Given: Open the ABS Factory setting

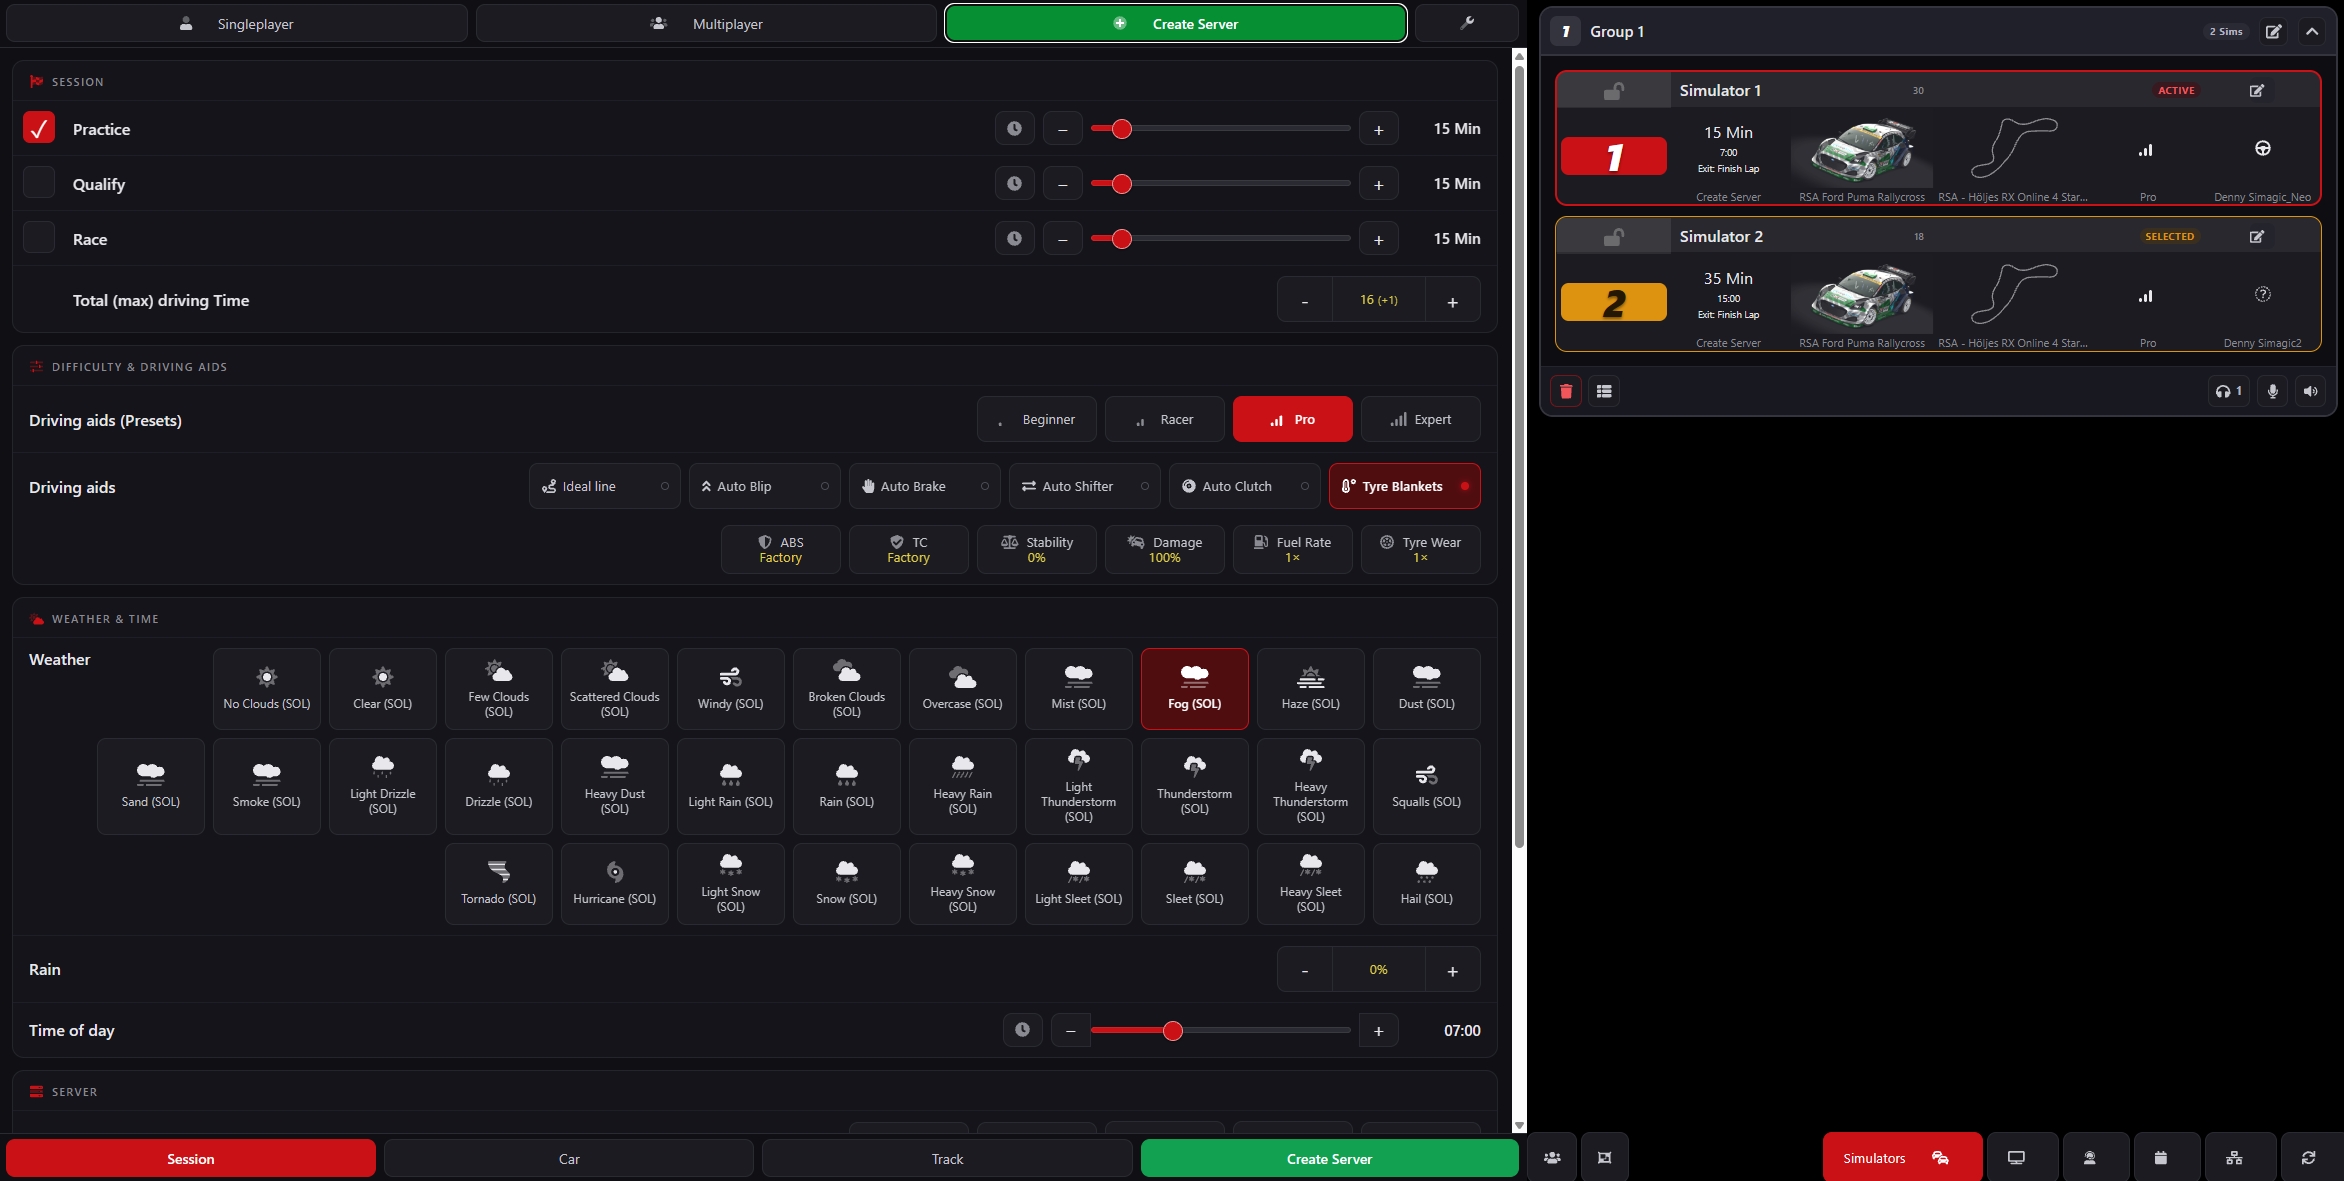Looking at the screenshot, I should coord(781,550).
